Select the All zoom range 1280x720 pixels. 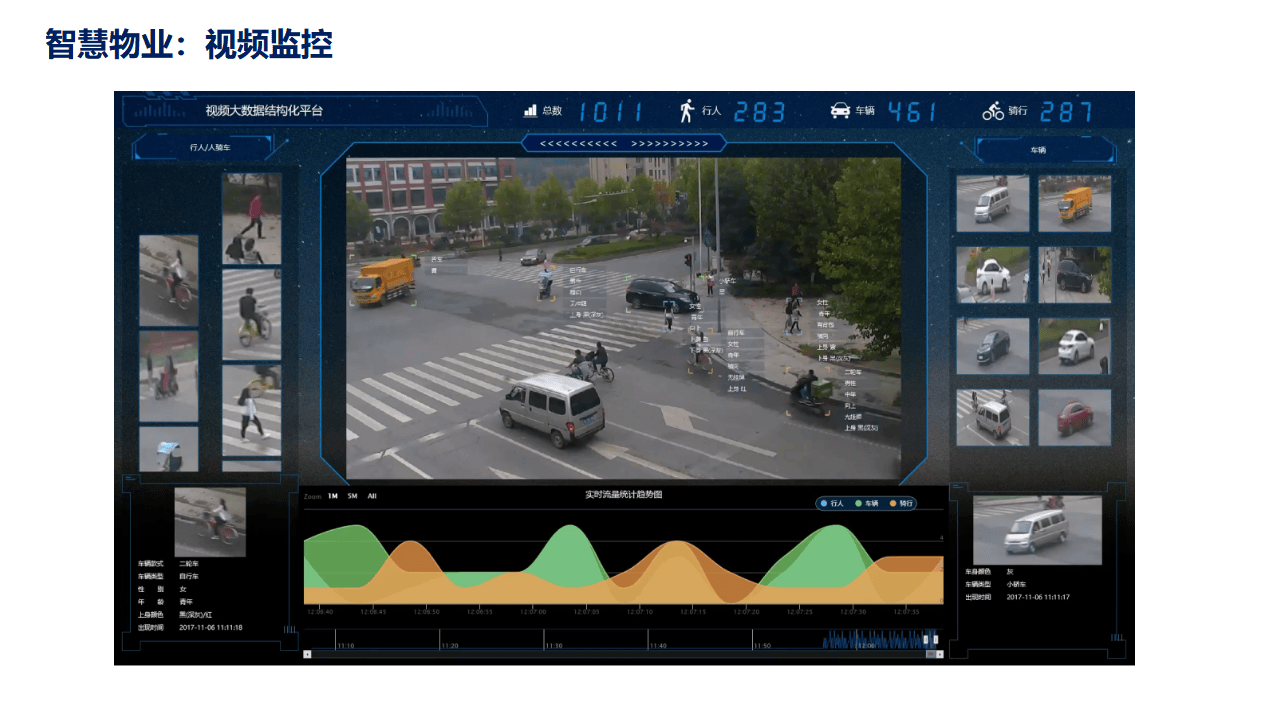click(x=372, y=496)
